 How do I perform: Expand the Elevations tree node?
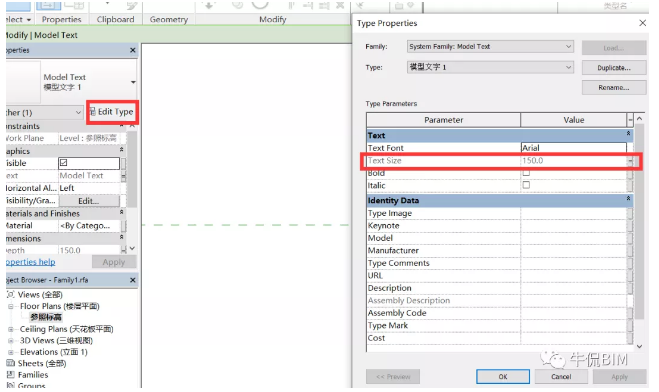click(11, 352)
